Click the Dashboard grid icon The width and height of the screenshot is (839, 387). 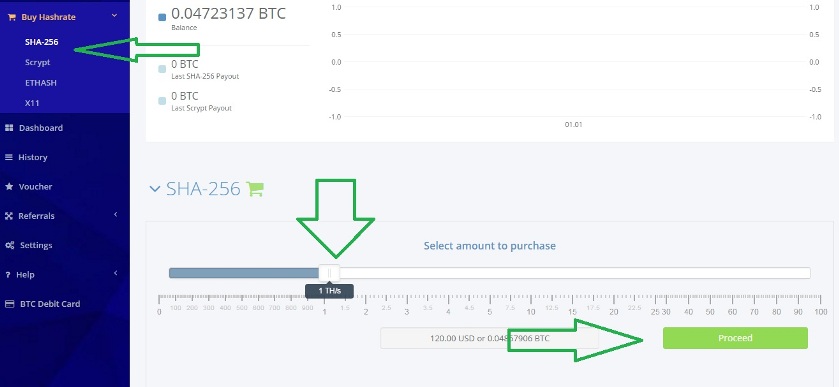(9, 128)
